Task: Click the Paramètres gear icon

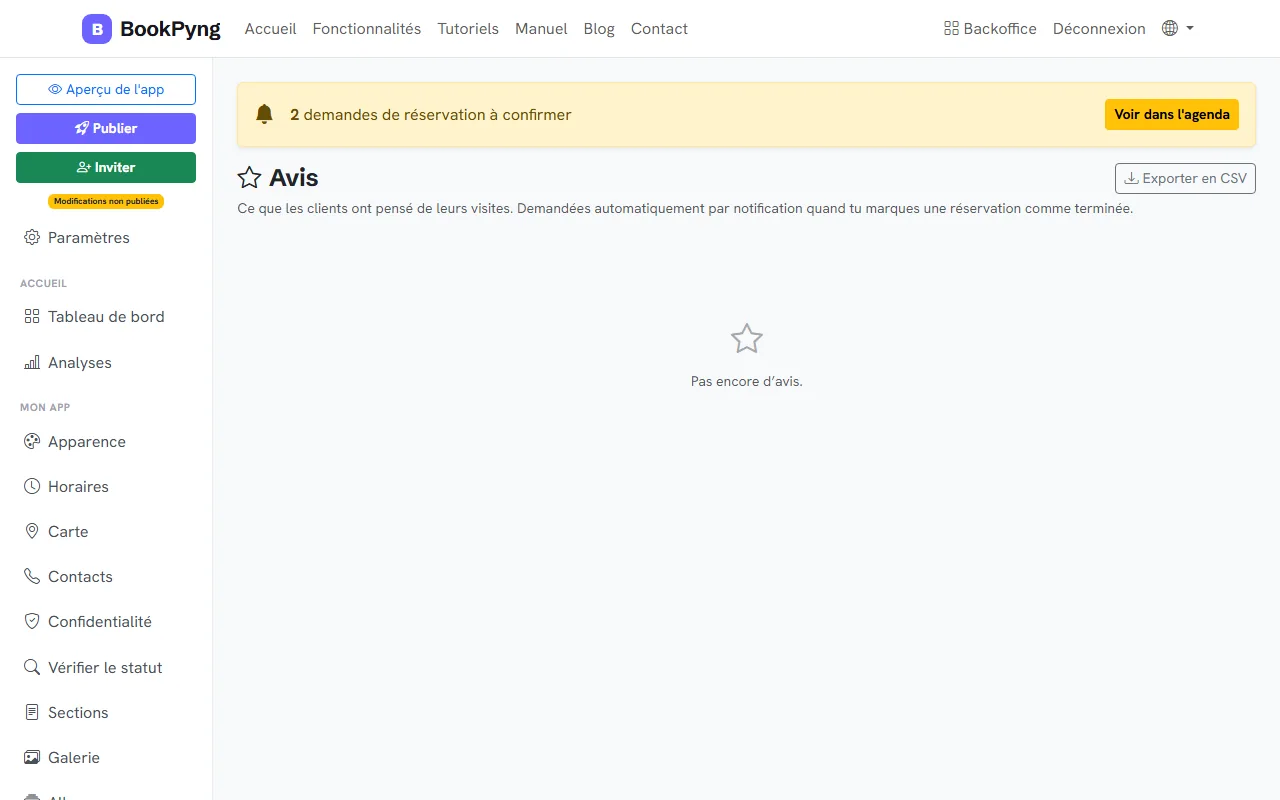Action: tap(32, 238)
